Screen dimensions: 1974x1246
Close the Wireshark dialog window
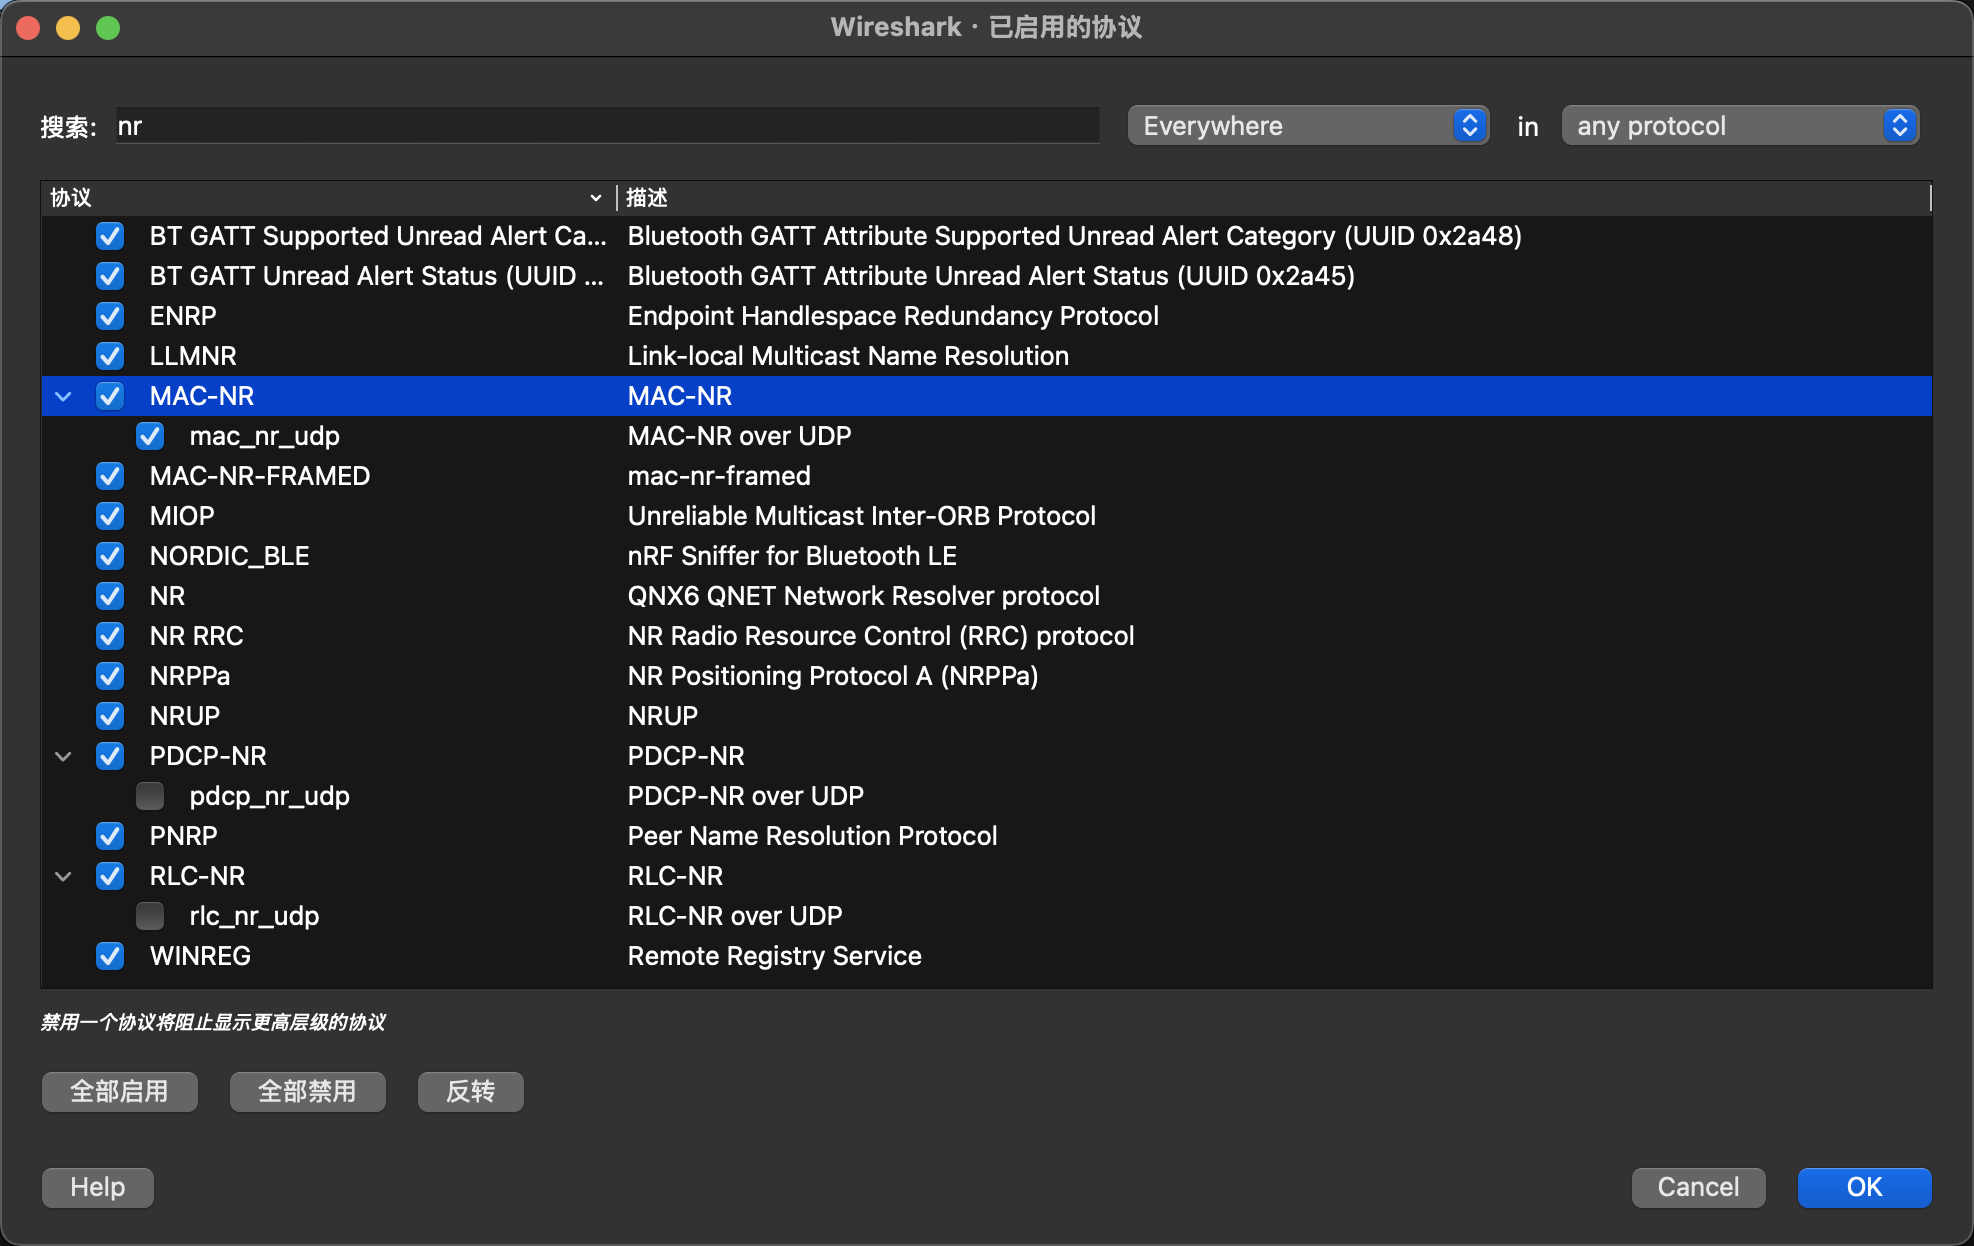[28, 28]
